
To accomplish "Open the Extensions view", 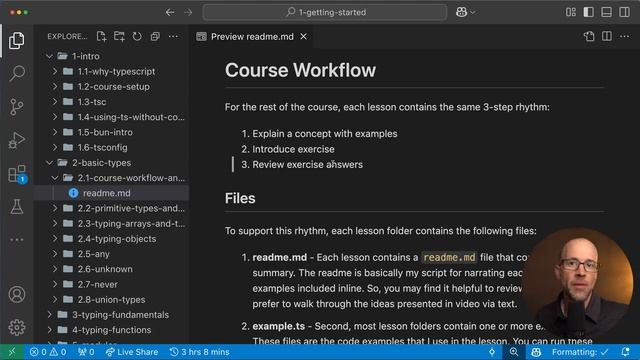I will tap(17, 174).
